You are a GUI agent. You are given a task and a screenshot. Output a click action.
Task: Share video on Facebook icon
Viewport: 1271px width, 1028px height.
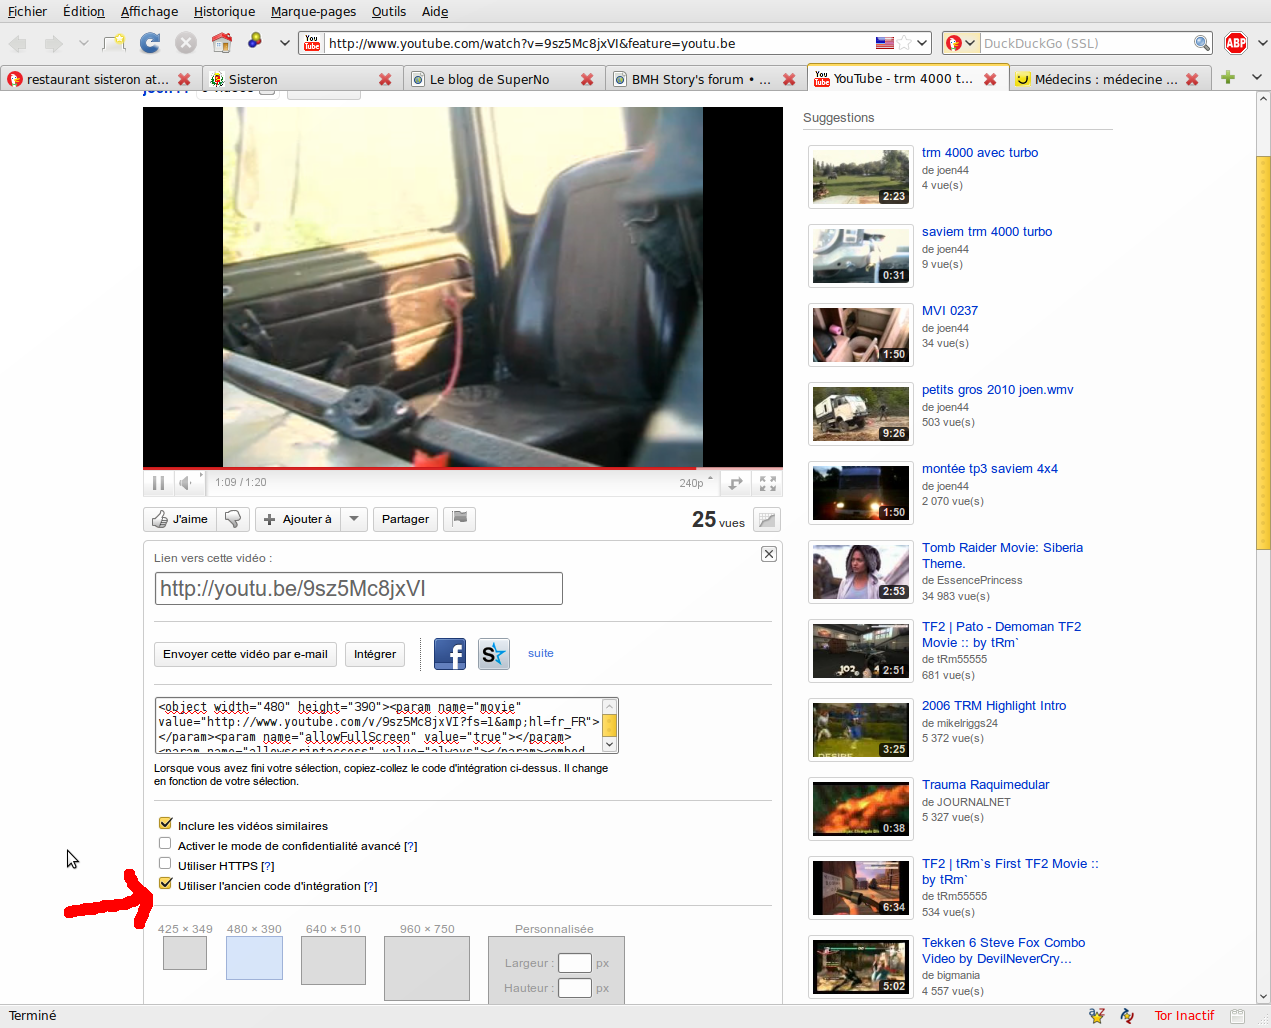pos(449,654)
